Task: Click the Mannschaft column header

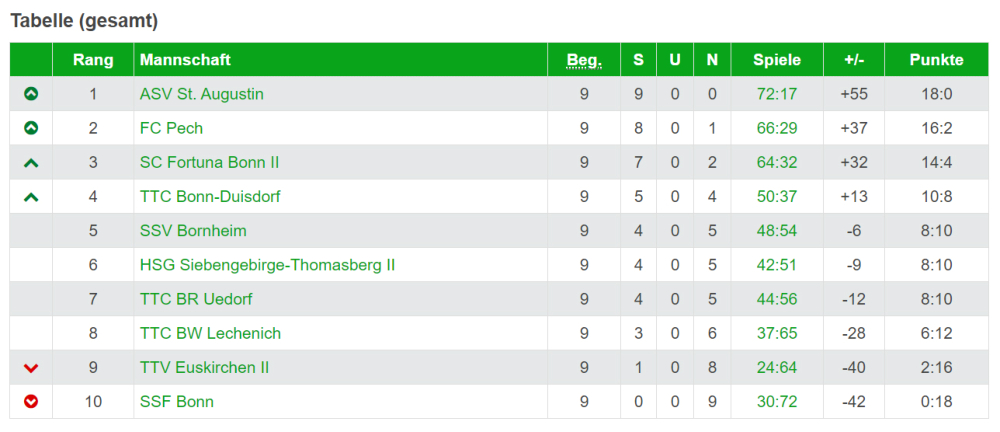Action: 185,60
